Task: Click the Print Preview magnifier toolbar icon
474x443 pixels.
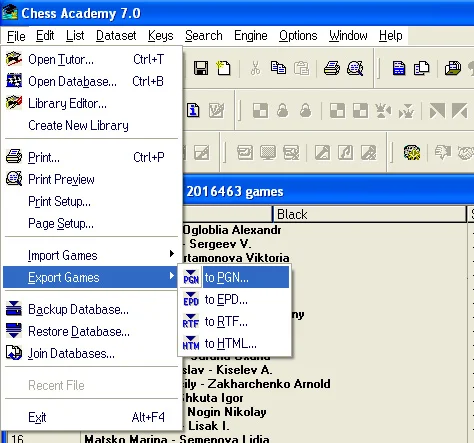Action: [x=355, y=68]
